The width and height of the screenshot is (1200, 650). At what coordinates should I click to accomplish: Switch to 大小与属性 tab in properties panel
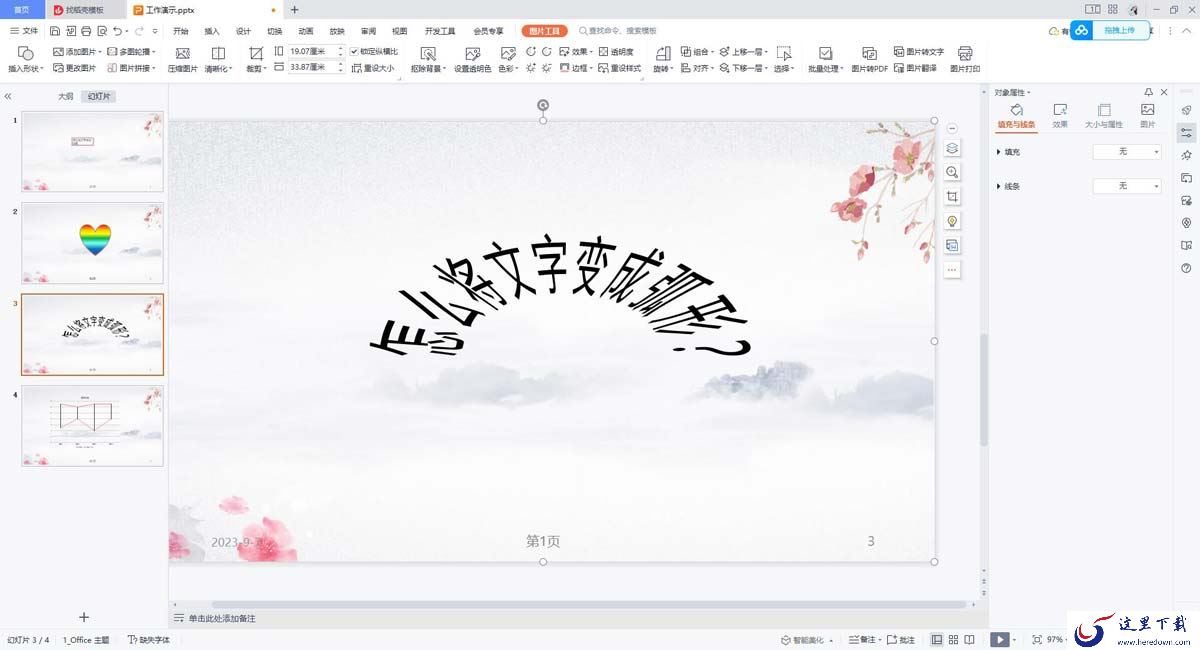1104,115
